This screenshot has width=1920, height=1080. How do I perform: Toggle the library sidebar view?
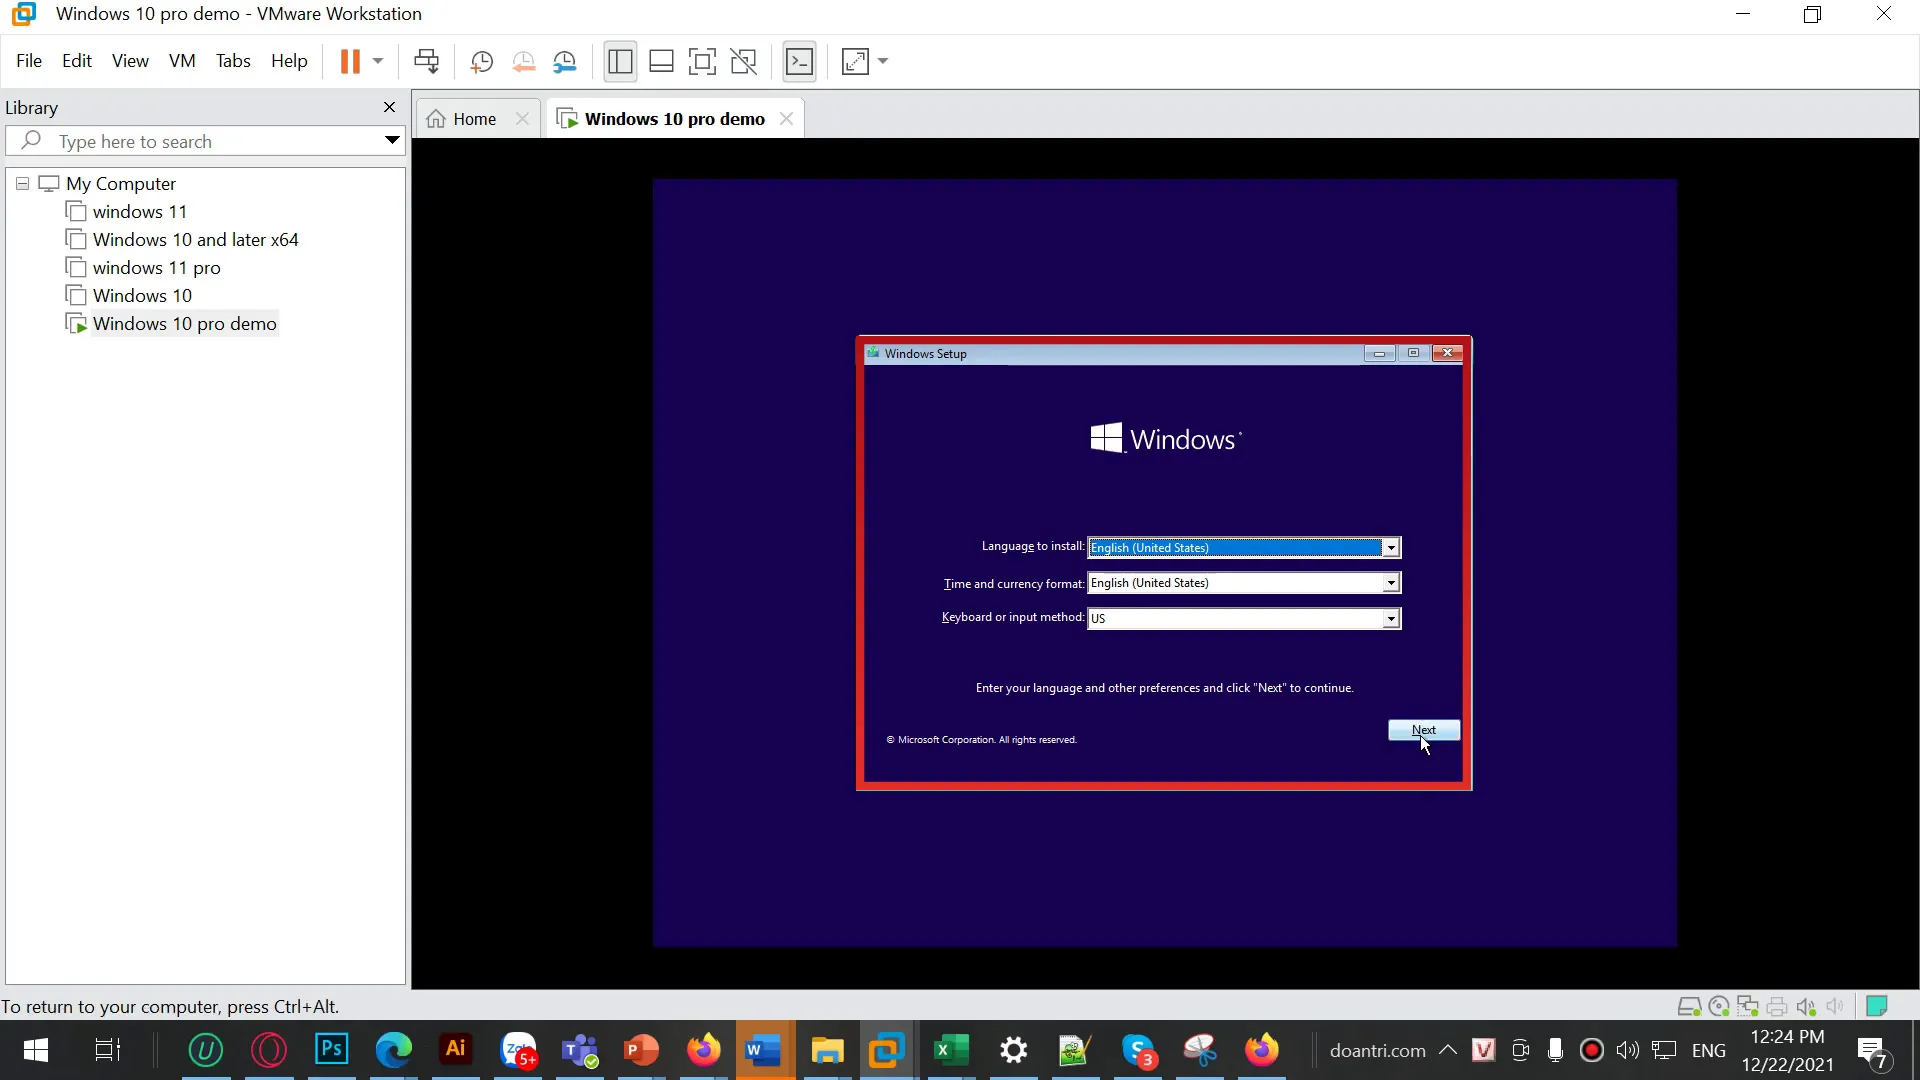620,62
